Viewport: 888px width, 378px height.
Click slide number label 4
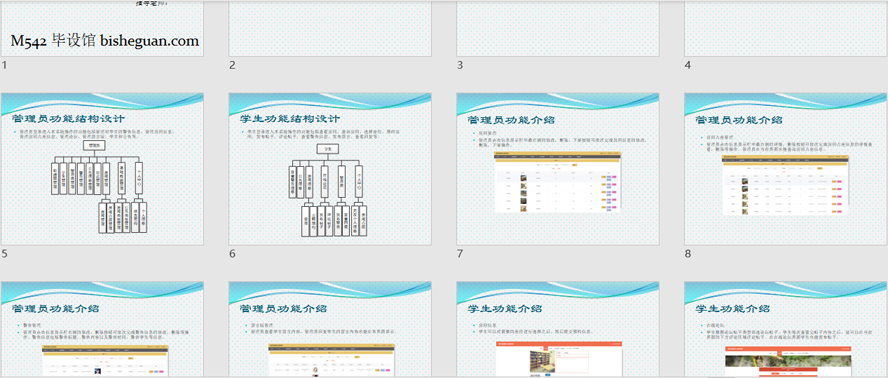point(688,65)
